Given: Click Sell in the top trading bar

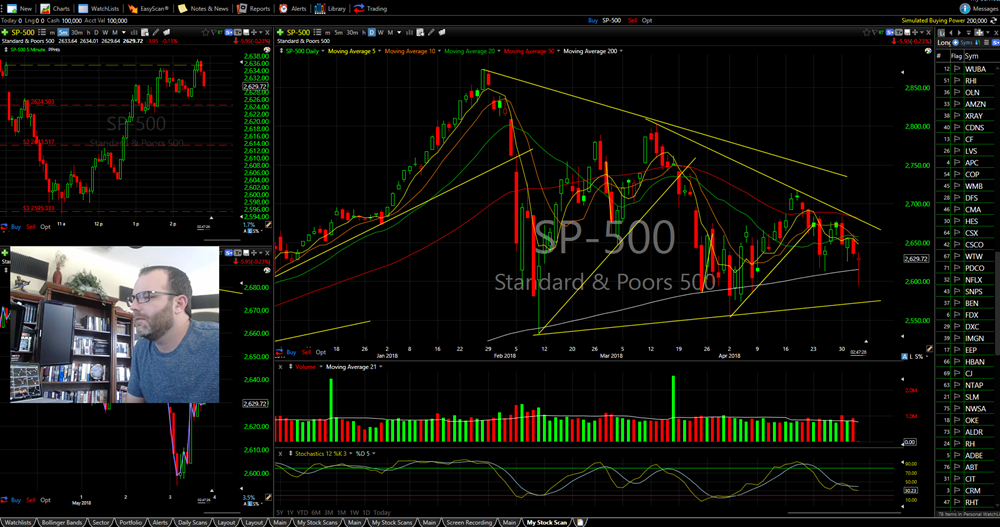Looking at the screenshot, I should click(x=632, y=20).
